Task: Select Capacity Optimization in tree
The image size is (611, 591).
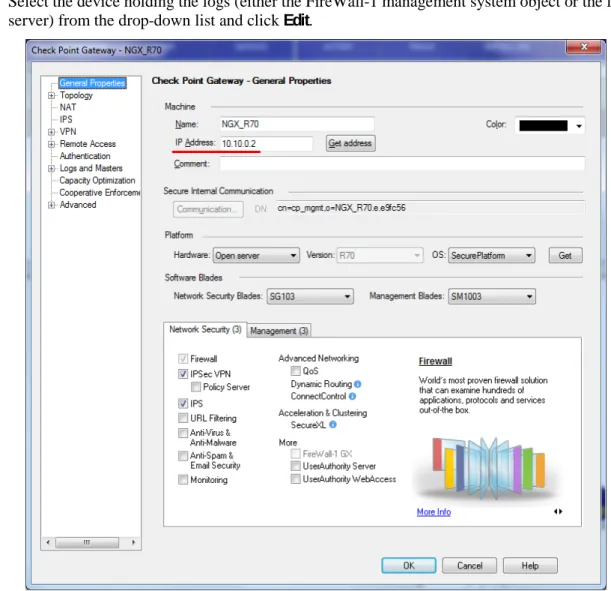Action: pyautogui.click(x=97, y=180)
